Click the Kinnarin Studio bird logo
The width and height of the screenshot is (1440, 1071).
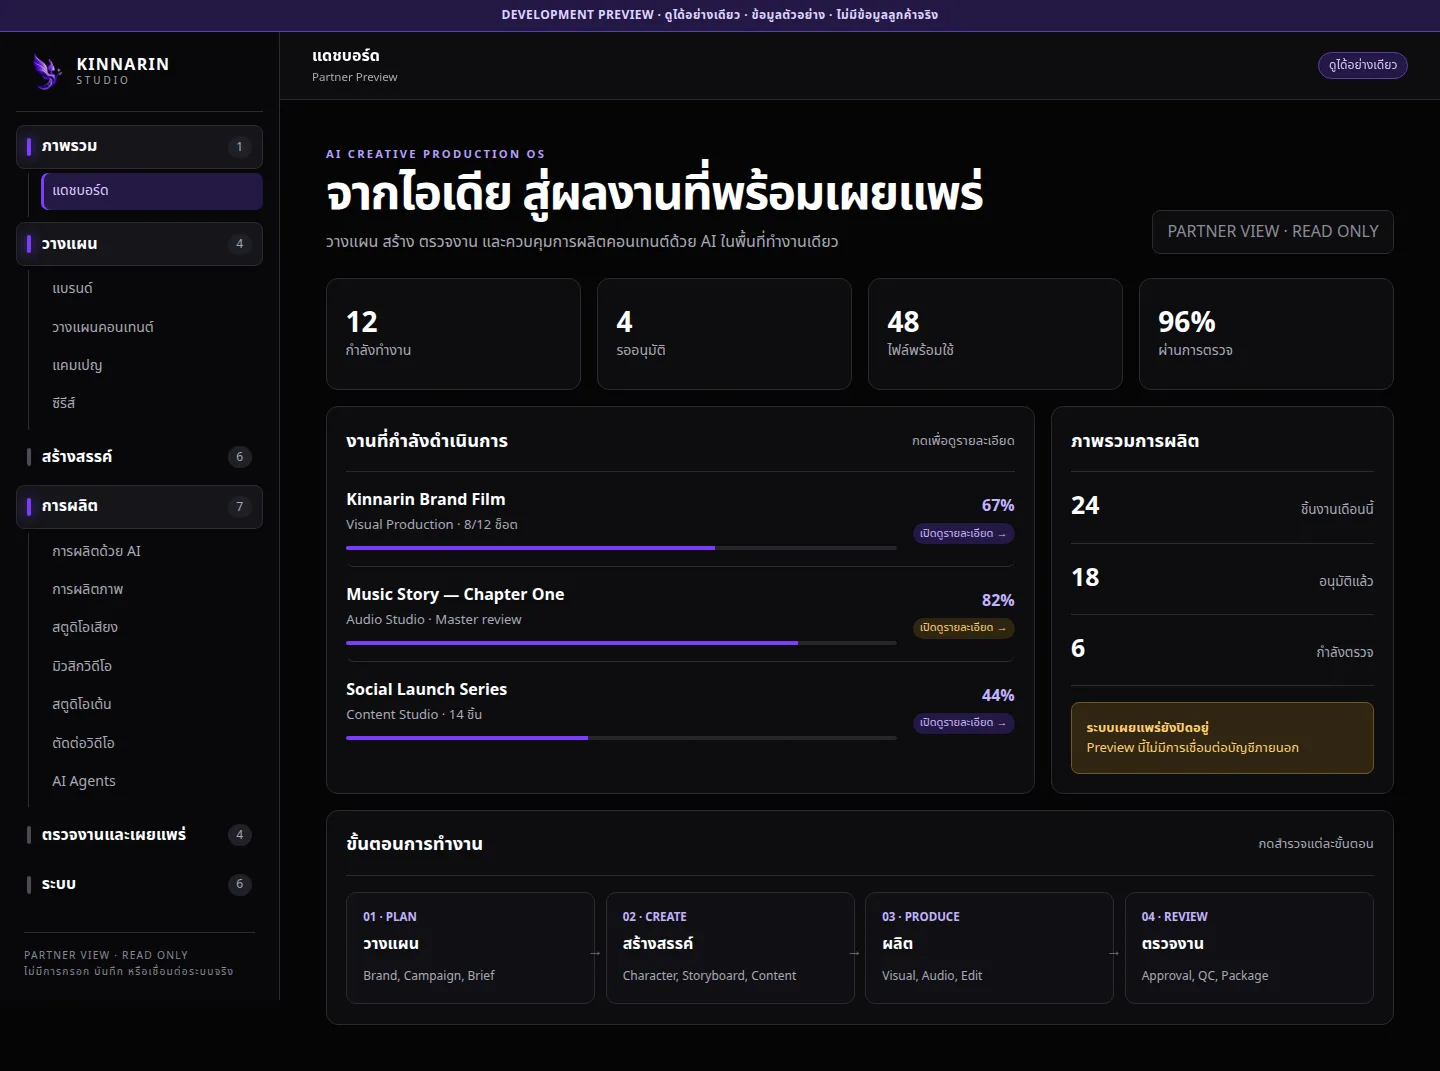point(47,71)
